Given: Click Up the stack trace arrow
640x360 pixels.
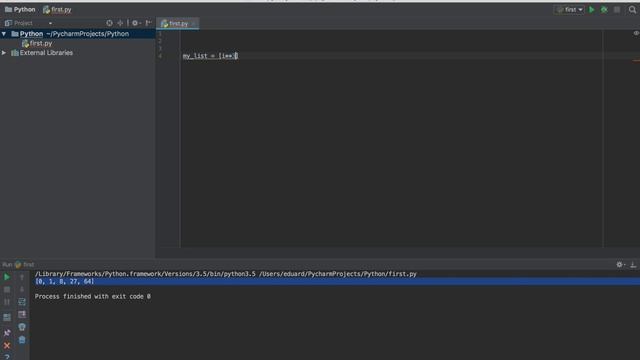Looking at the screenshot, I should (22, 277).
